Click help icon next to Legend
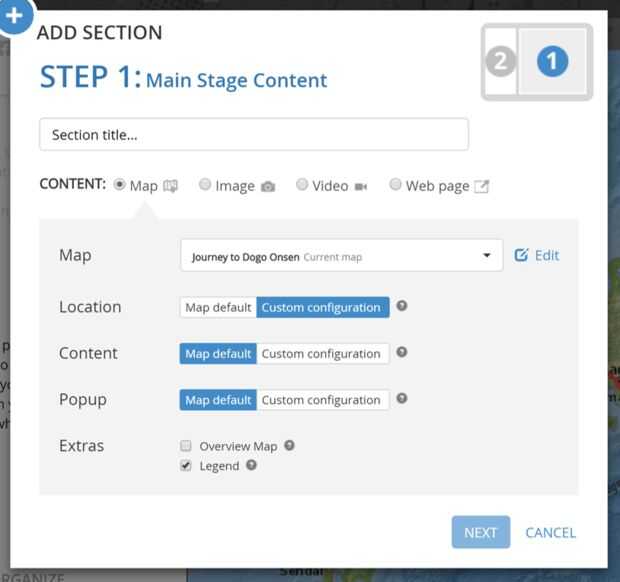Image resolution: width=620 pixels, height=582 pixels. pyautogui.click(x=252, y=465)
